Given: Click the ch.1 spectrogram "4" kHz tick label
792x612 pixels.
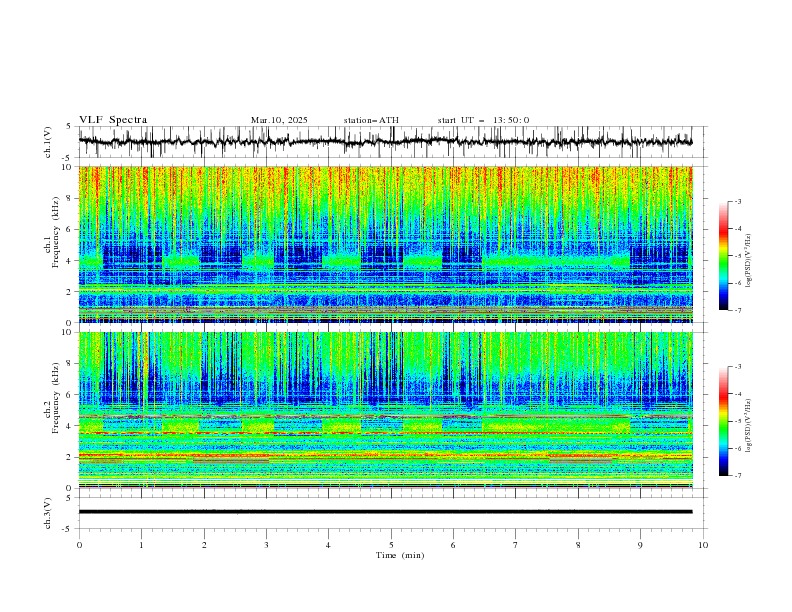Looking at the screenshot, I should pyautogui.click(x=70, y=261).
